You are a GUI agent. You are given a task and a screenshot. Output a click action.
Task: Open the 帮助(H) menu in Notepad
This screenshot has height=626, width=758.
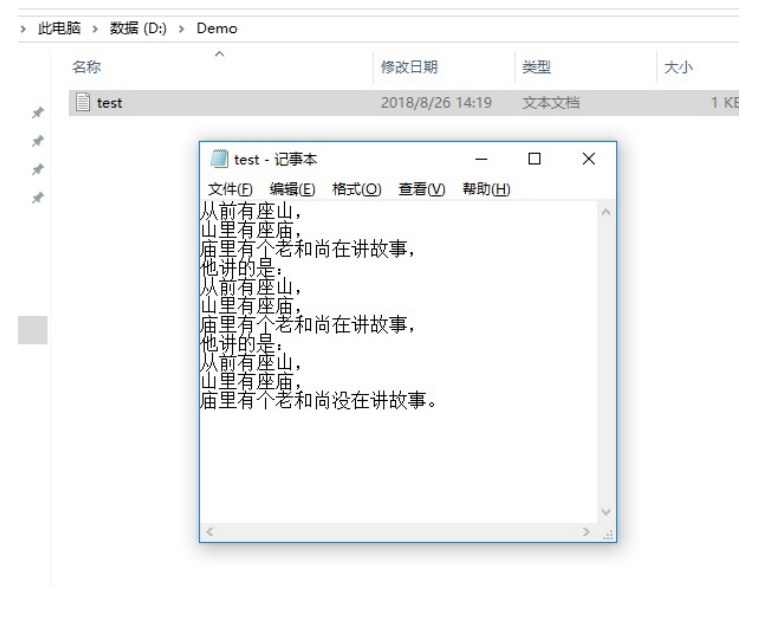[x=486, y=189]
